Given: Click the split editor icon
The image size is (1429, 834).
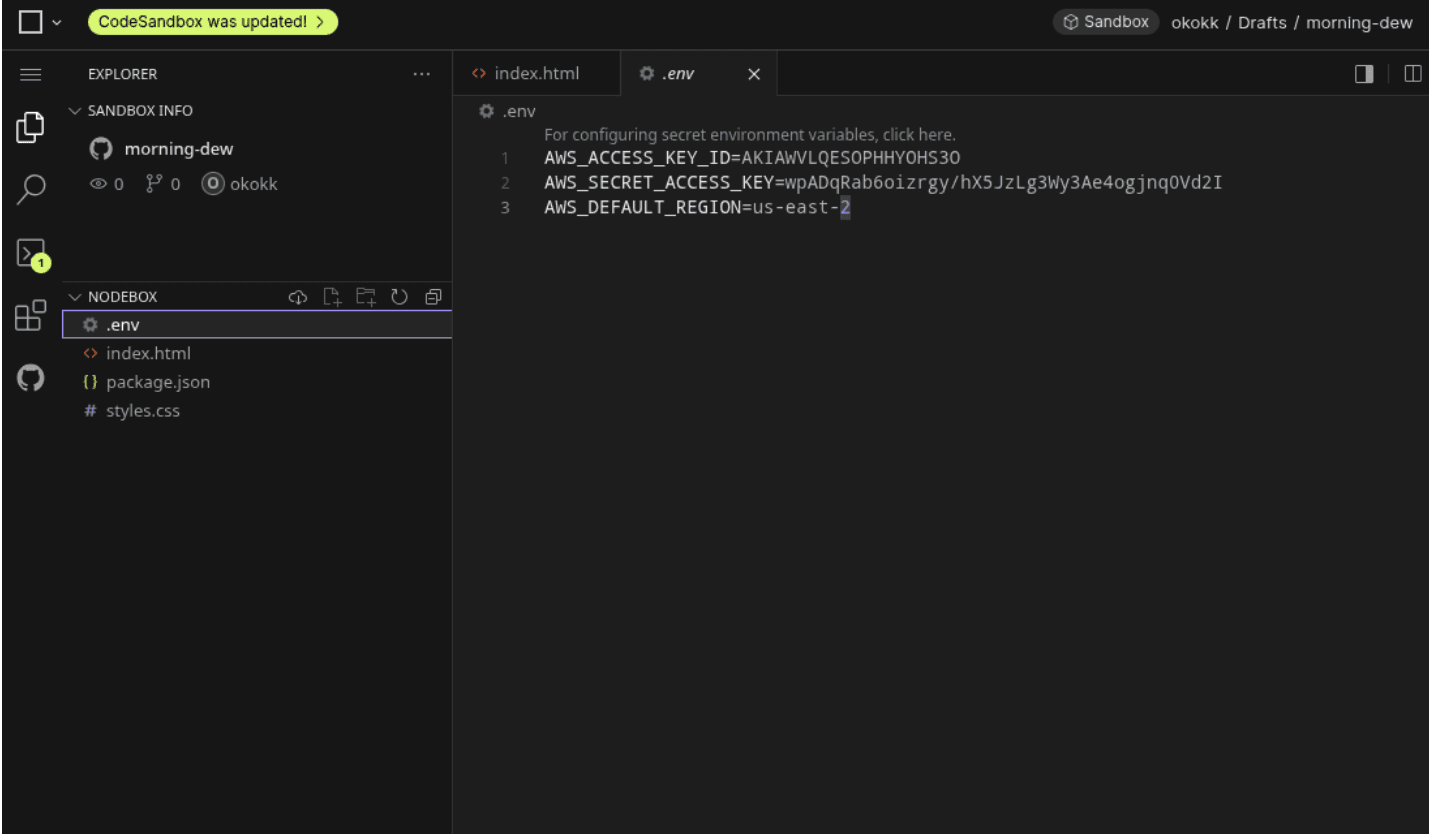Looking at the screenshot, I should (x=1413, y=74).
